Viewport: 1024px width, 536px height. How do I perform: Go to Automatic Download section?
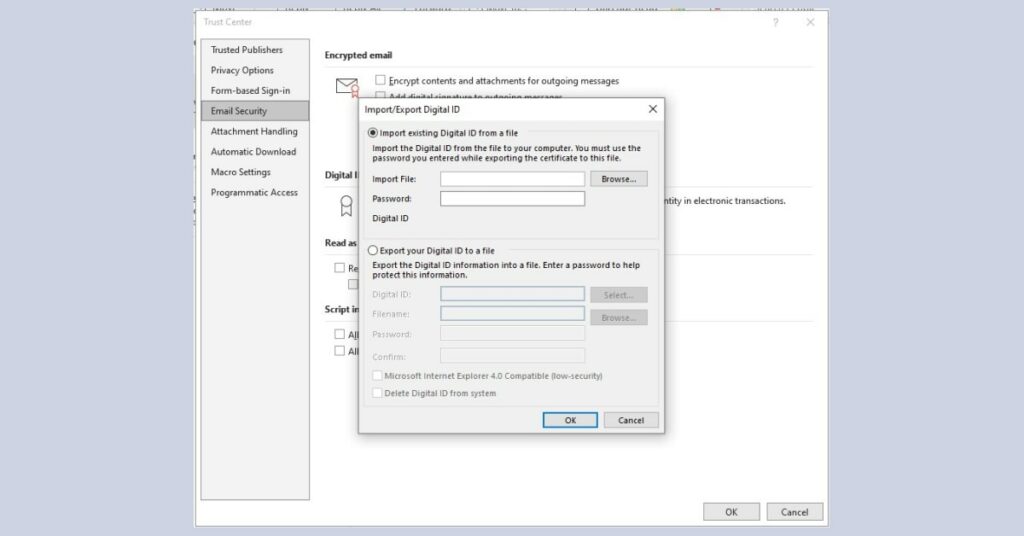pyautogui.click(x=253, y=152)
